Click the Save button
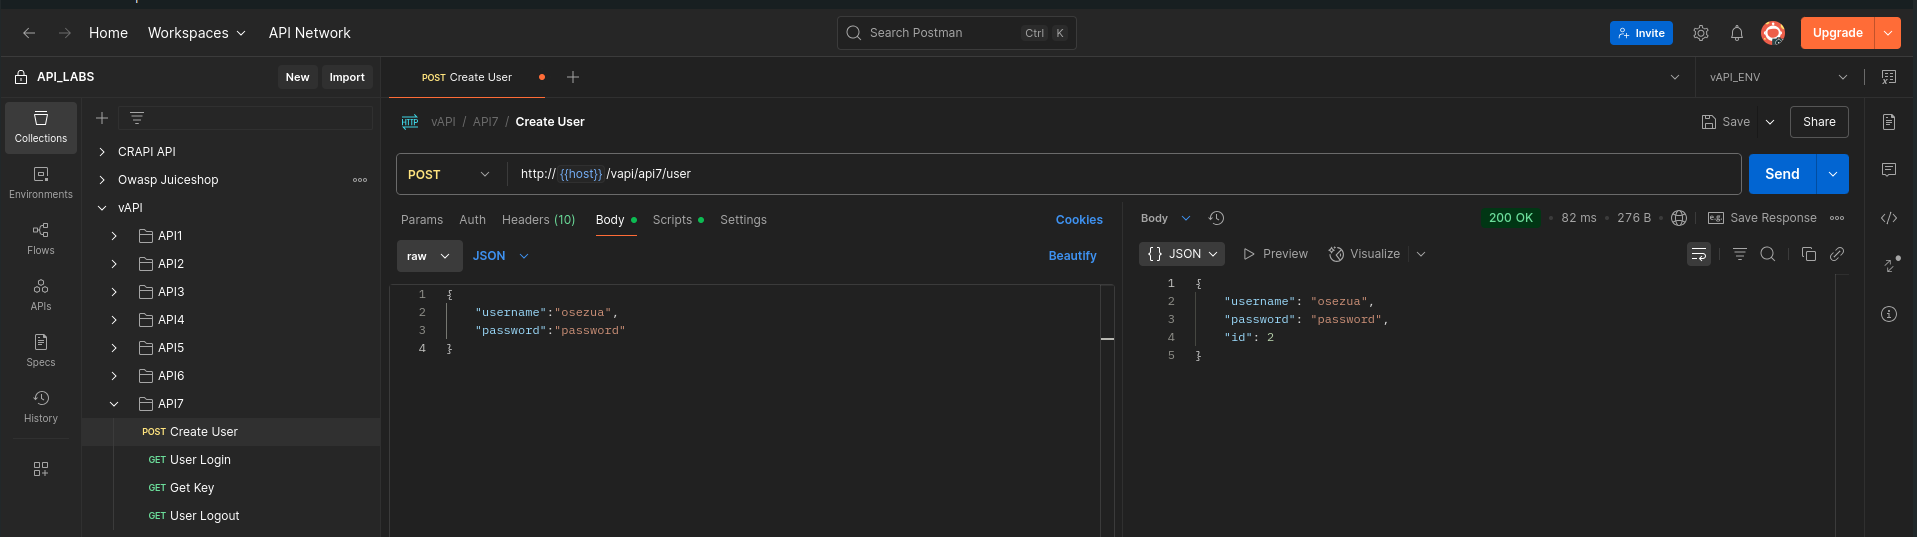Image resolution: width=1917 pixels, height=537 pixels. [x=1726, y=122]
